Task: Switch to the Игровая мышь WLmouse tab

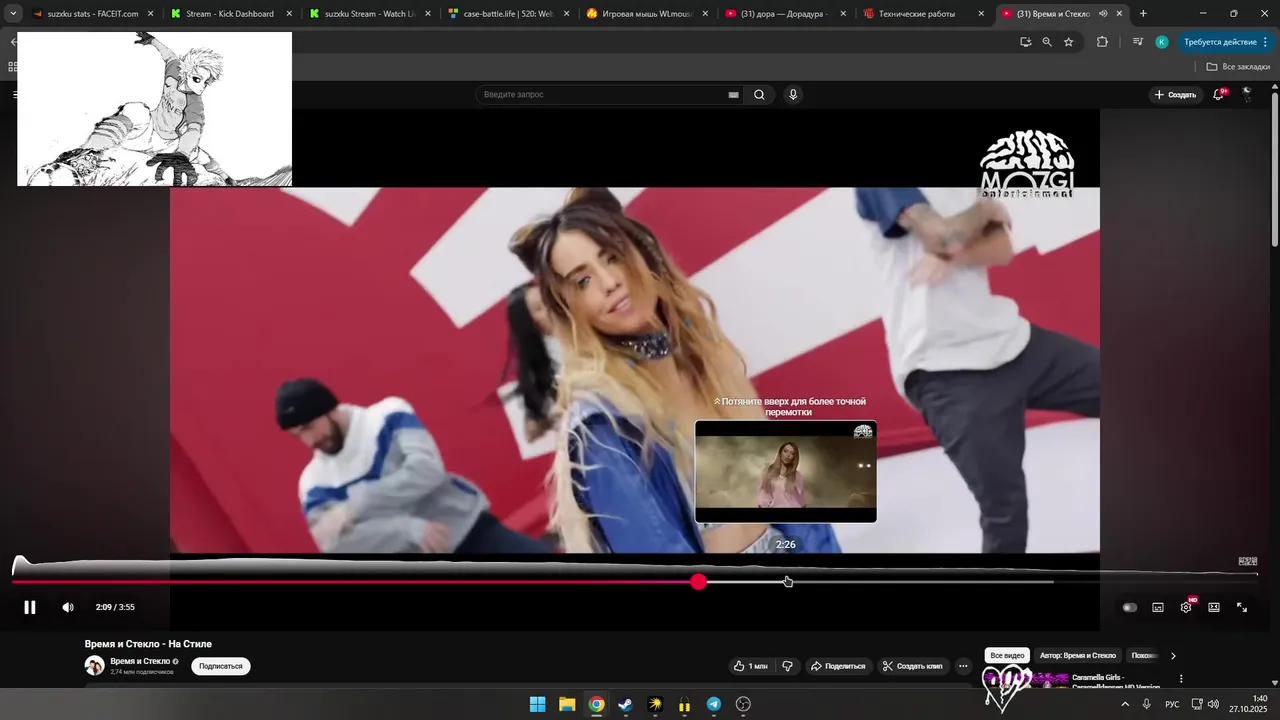Action: (646, 14)
